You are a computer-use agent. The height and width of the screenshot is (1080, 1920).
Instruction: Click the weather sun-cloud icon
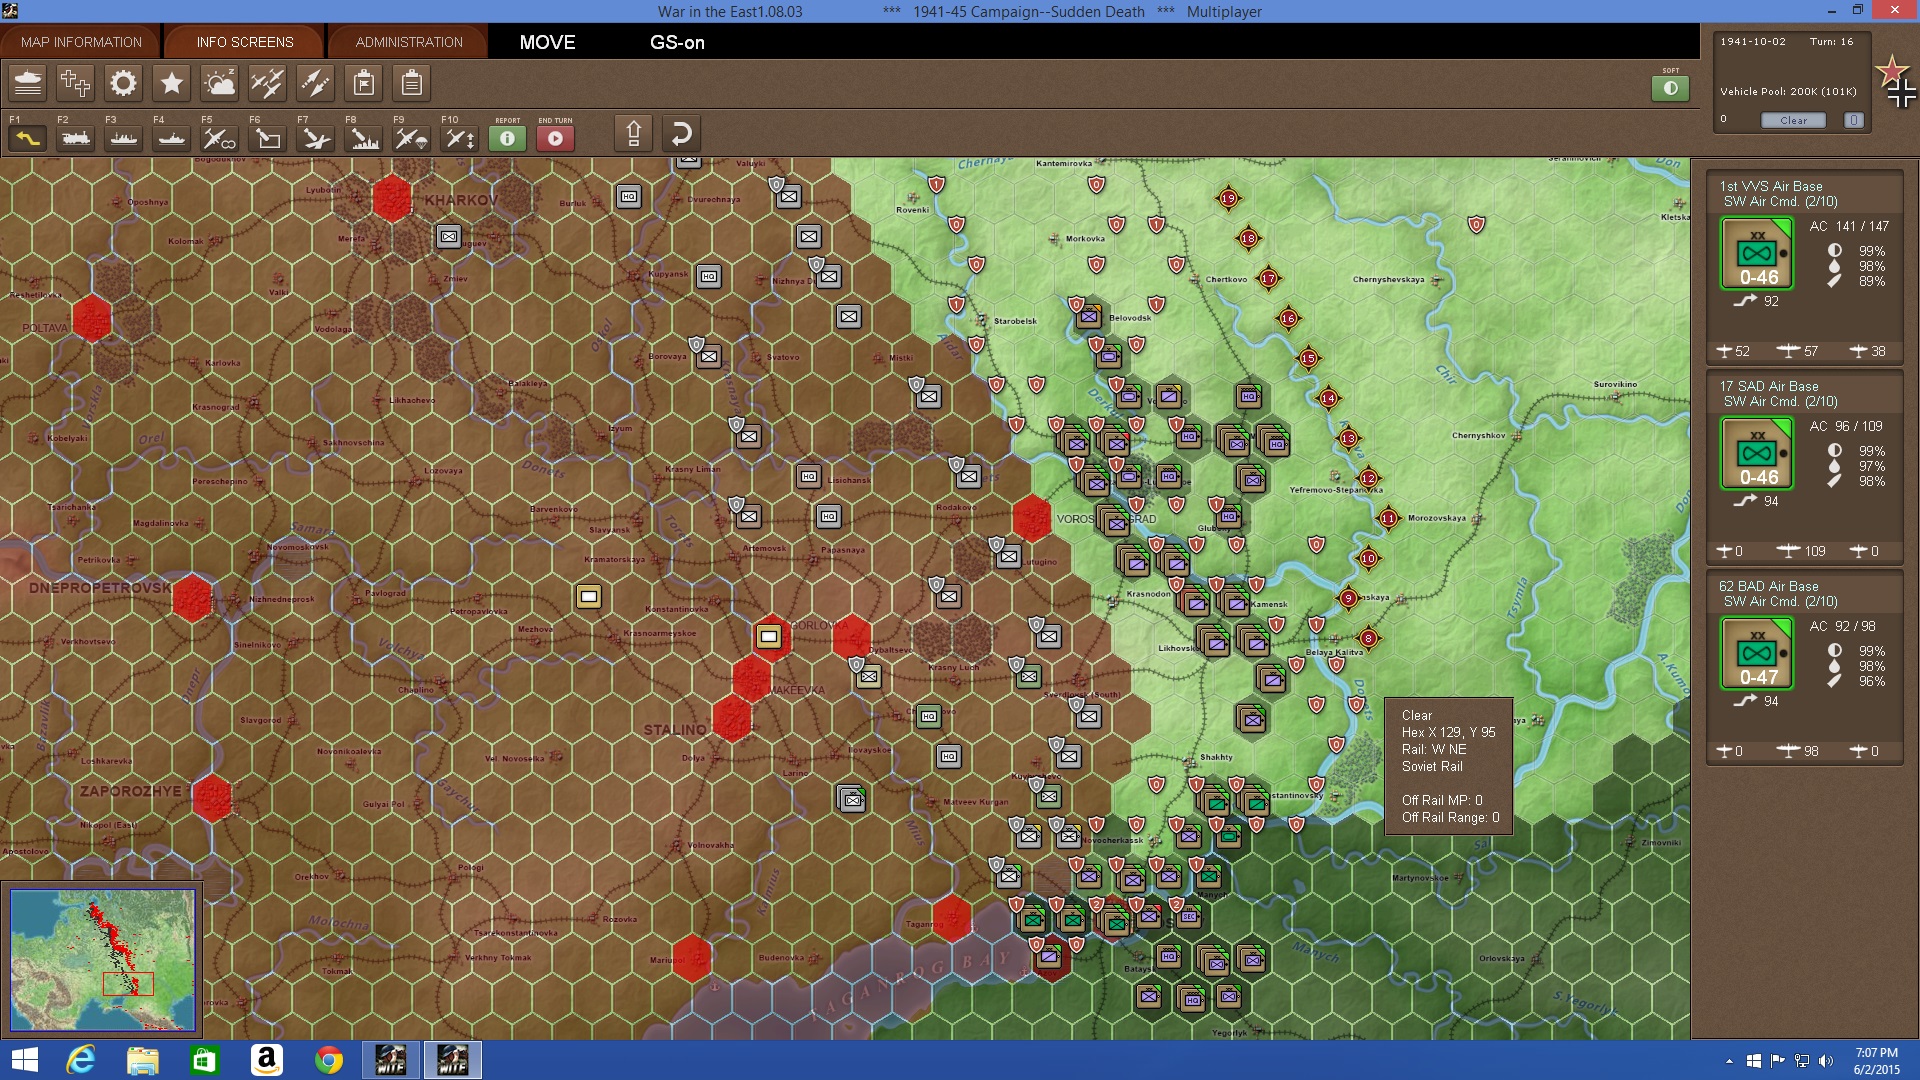click(x=219, y=83)
